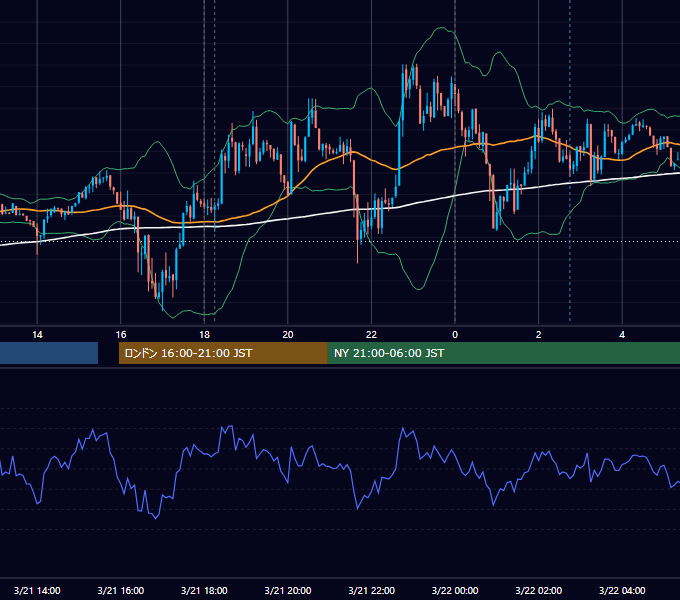Click the 4 hour axis label

point(622,335)
